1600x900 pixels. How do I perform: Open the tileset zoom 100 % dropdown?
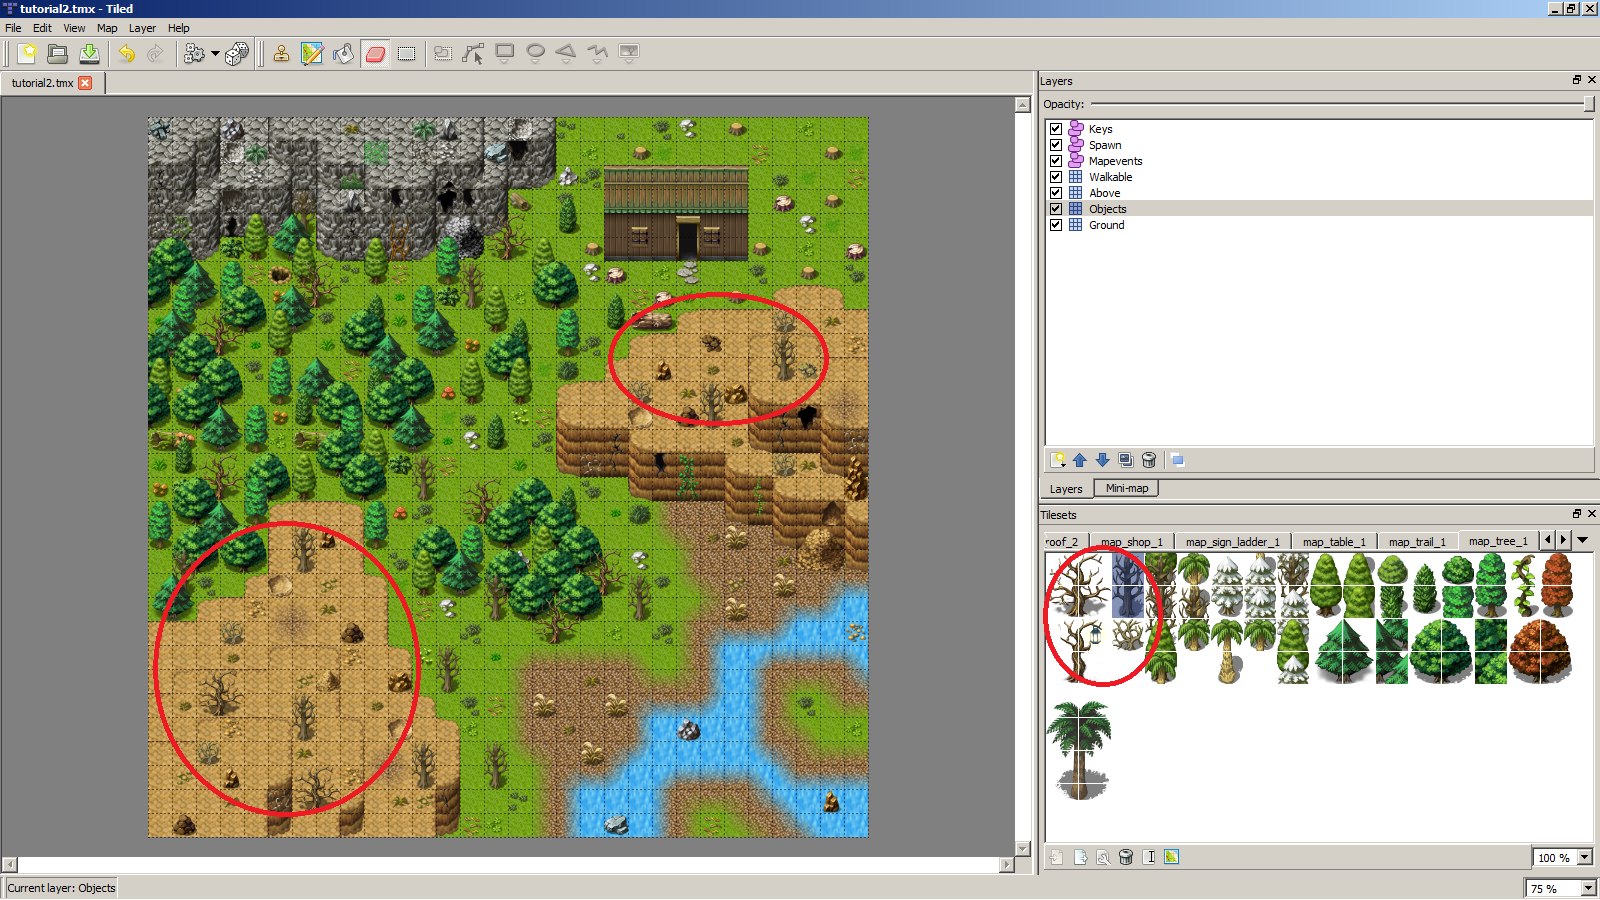click(1585, 857)
